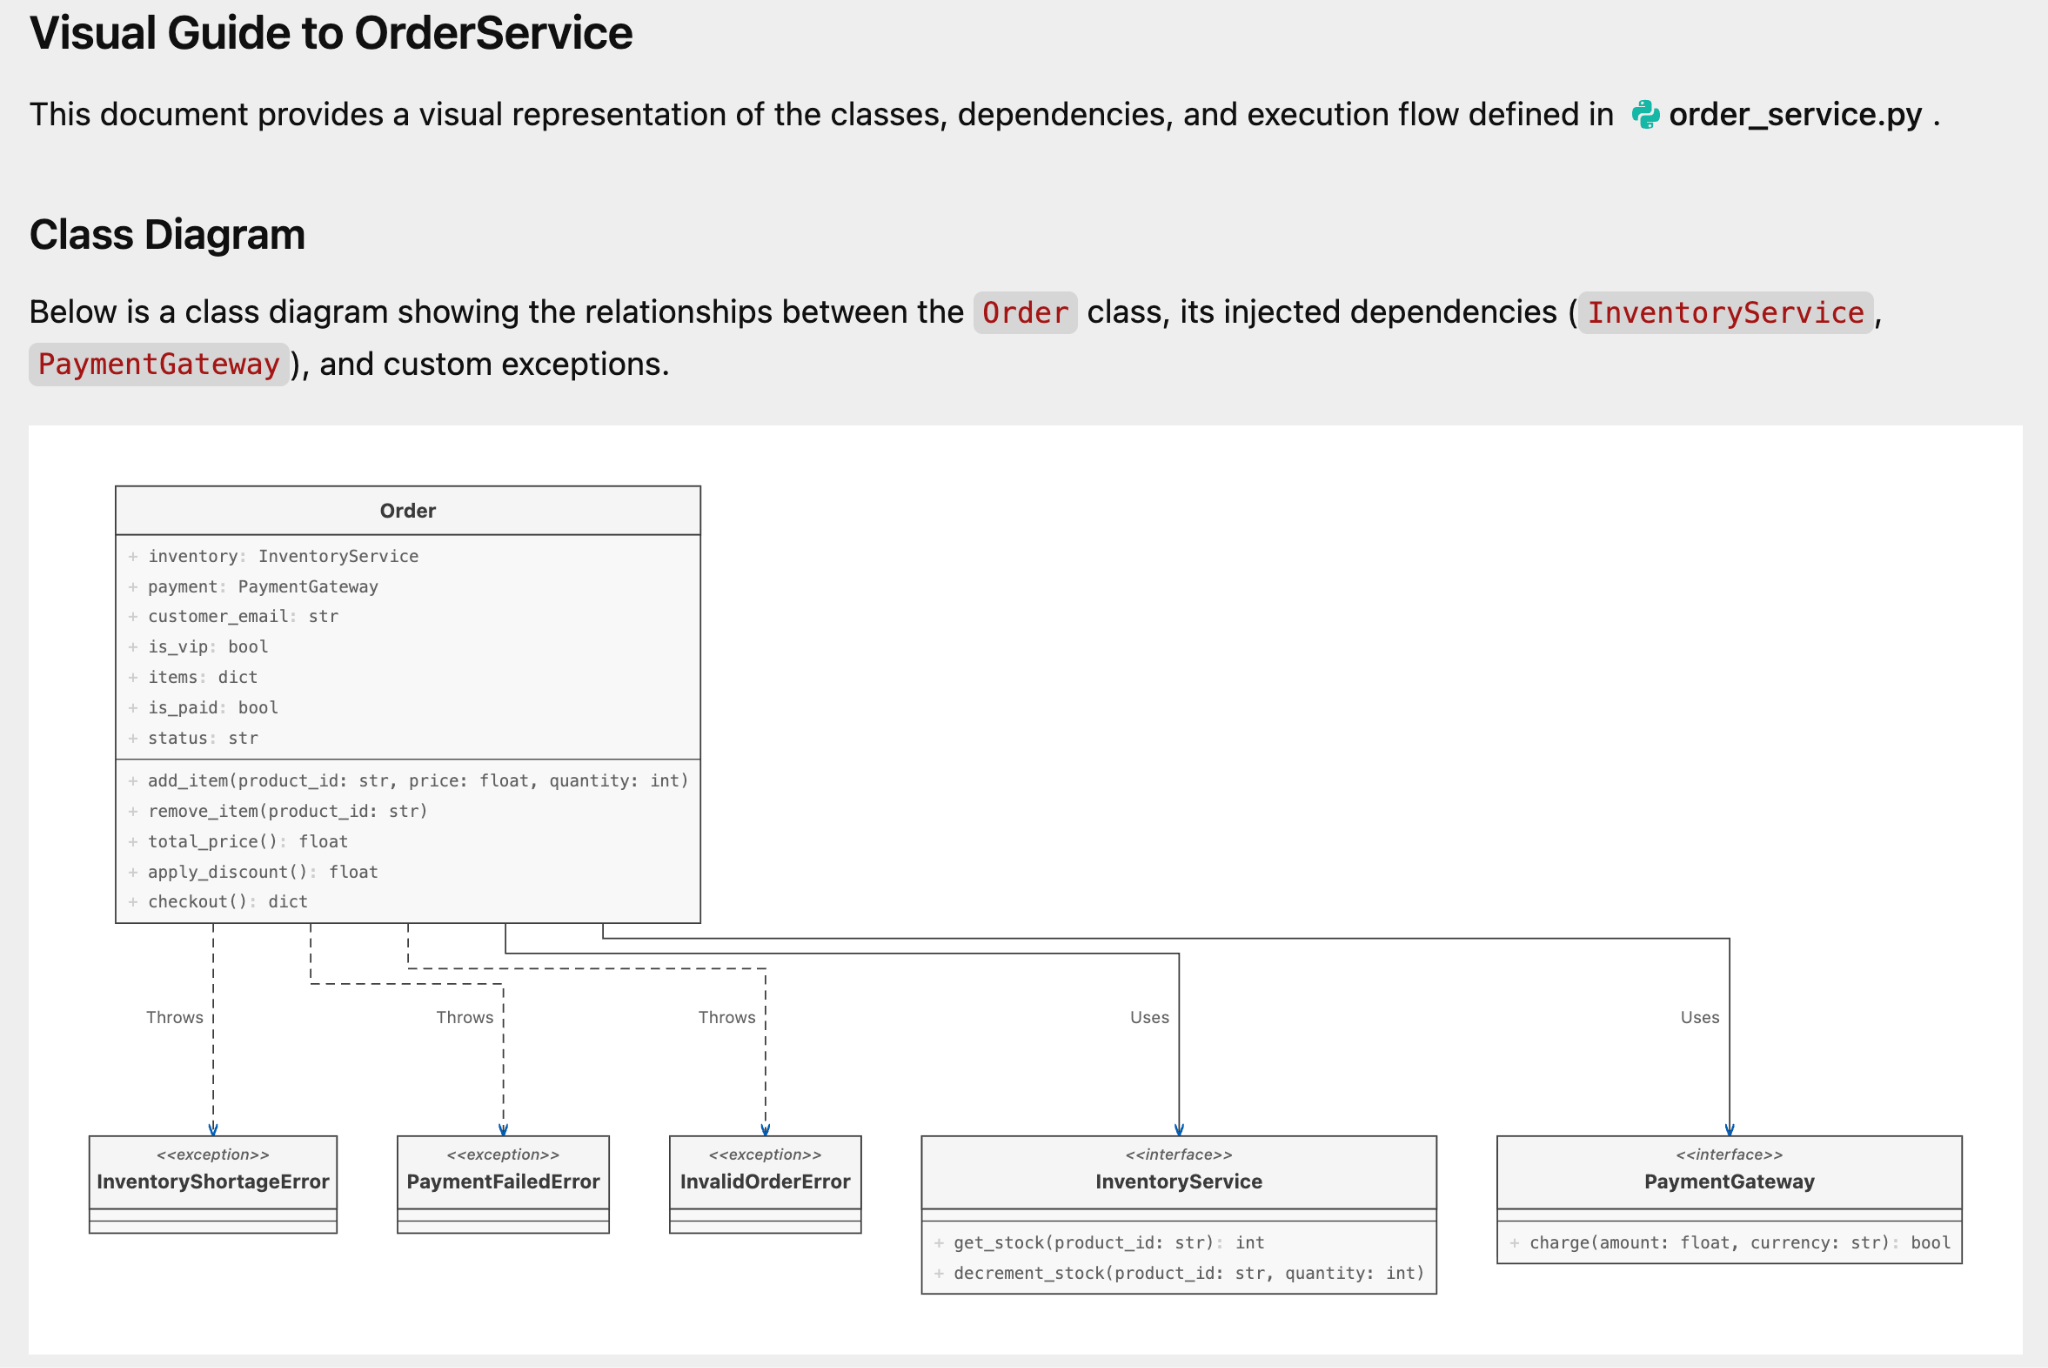2048x1368 pixels.
Task: Click the PaymentGateway inline code chip
Action: click(159, 364)
